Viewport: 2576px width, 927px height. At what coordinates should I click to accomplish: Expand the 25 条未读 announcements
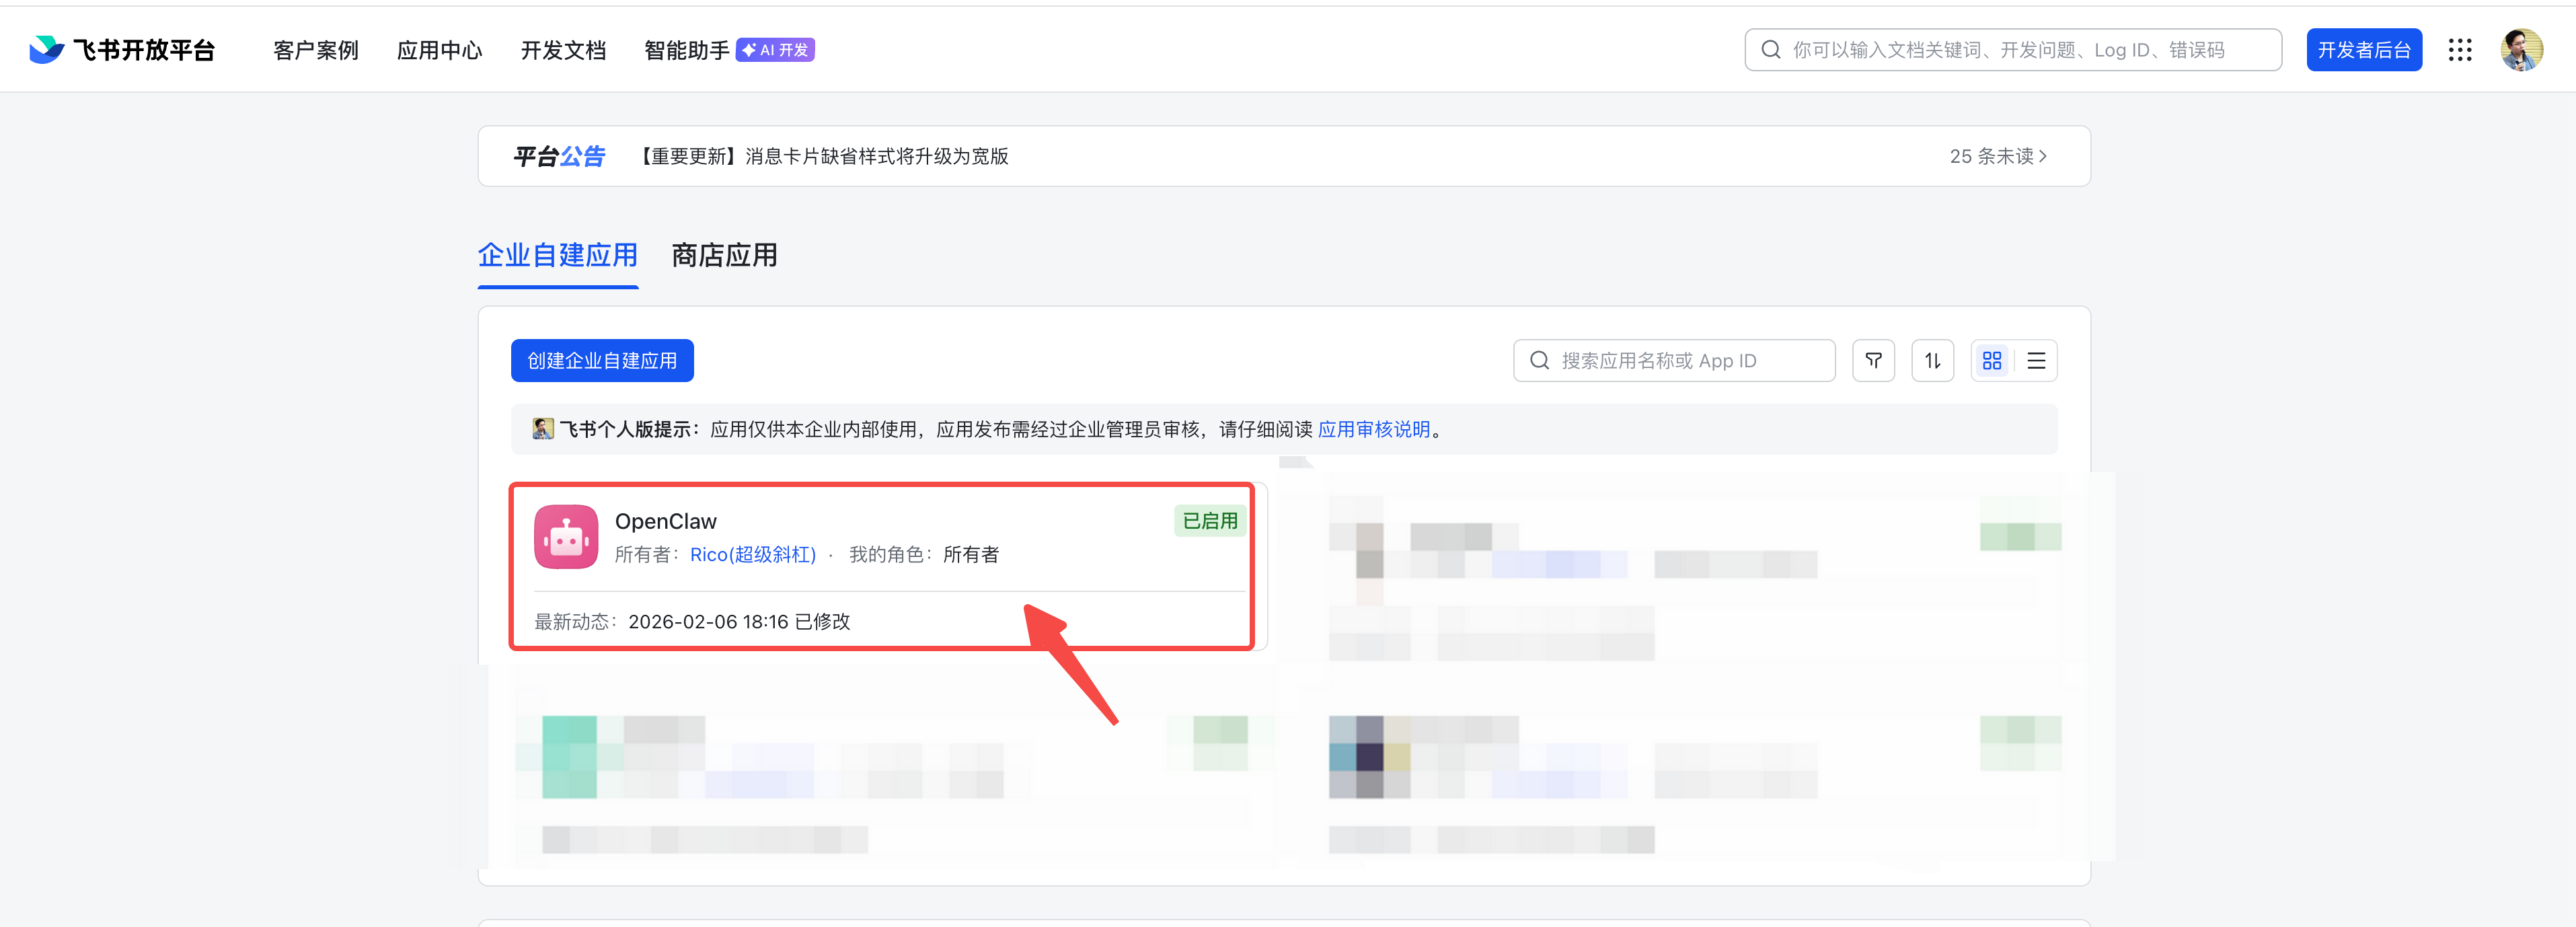(x=1997, y=156)
